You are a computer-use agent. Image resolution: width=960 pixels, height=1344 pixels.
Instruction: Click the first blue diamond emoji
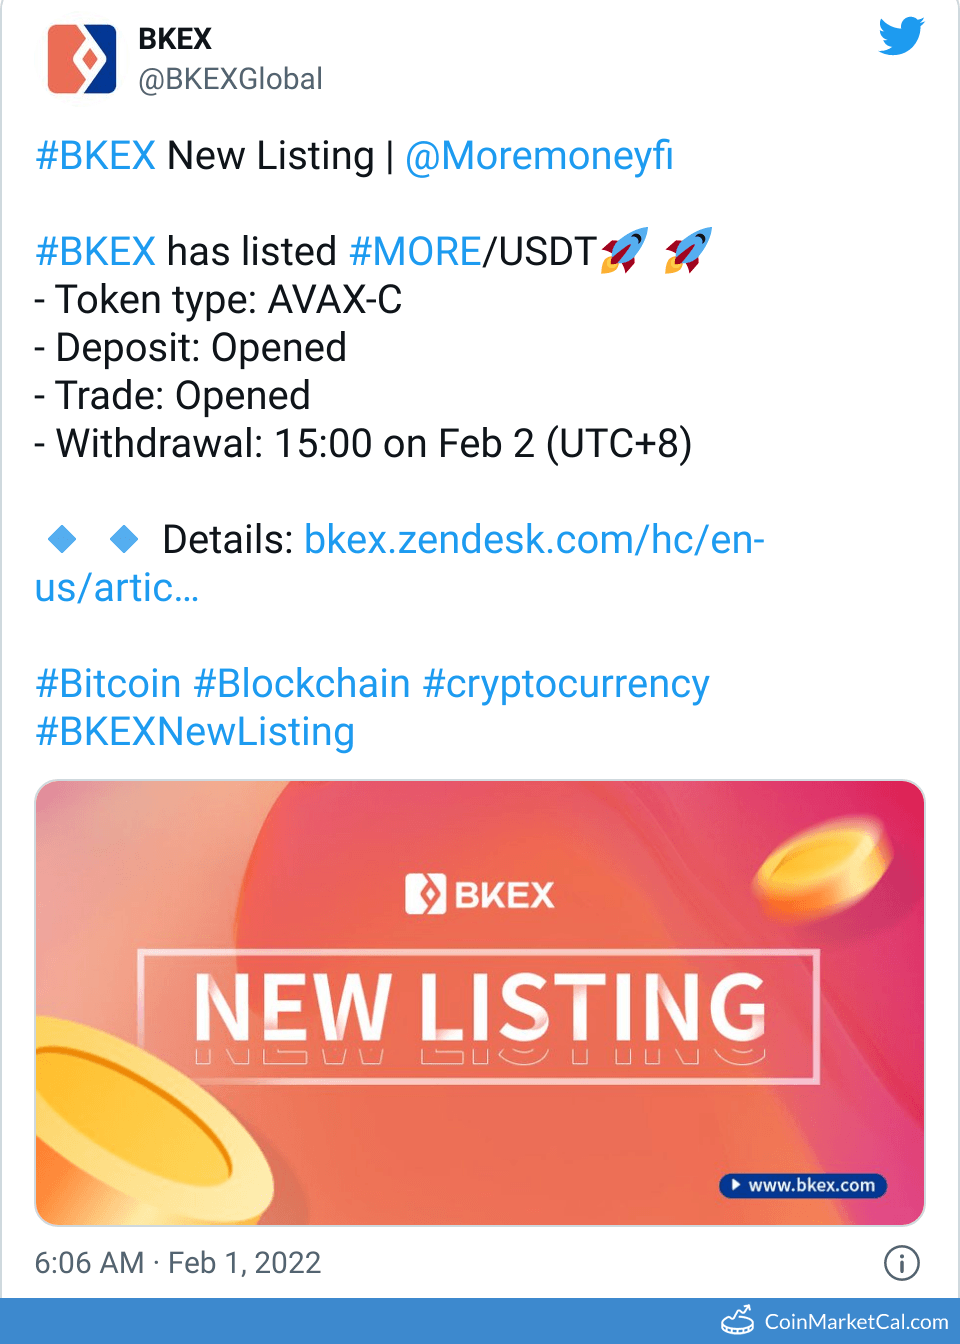pyautogui.click(x=62, y=539)
